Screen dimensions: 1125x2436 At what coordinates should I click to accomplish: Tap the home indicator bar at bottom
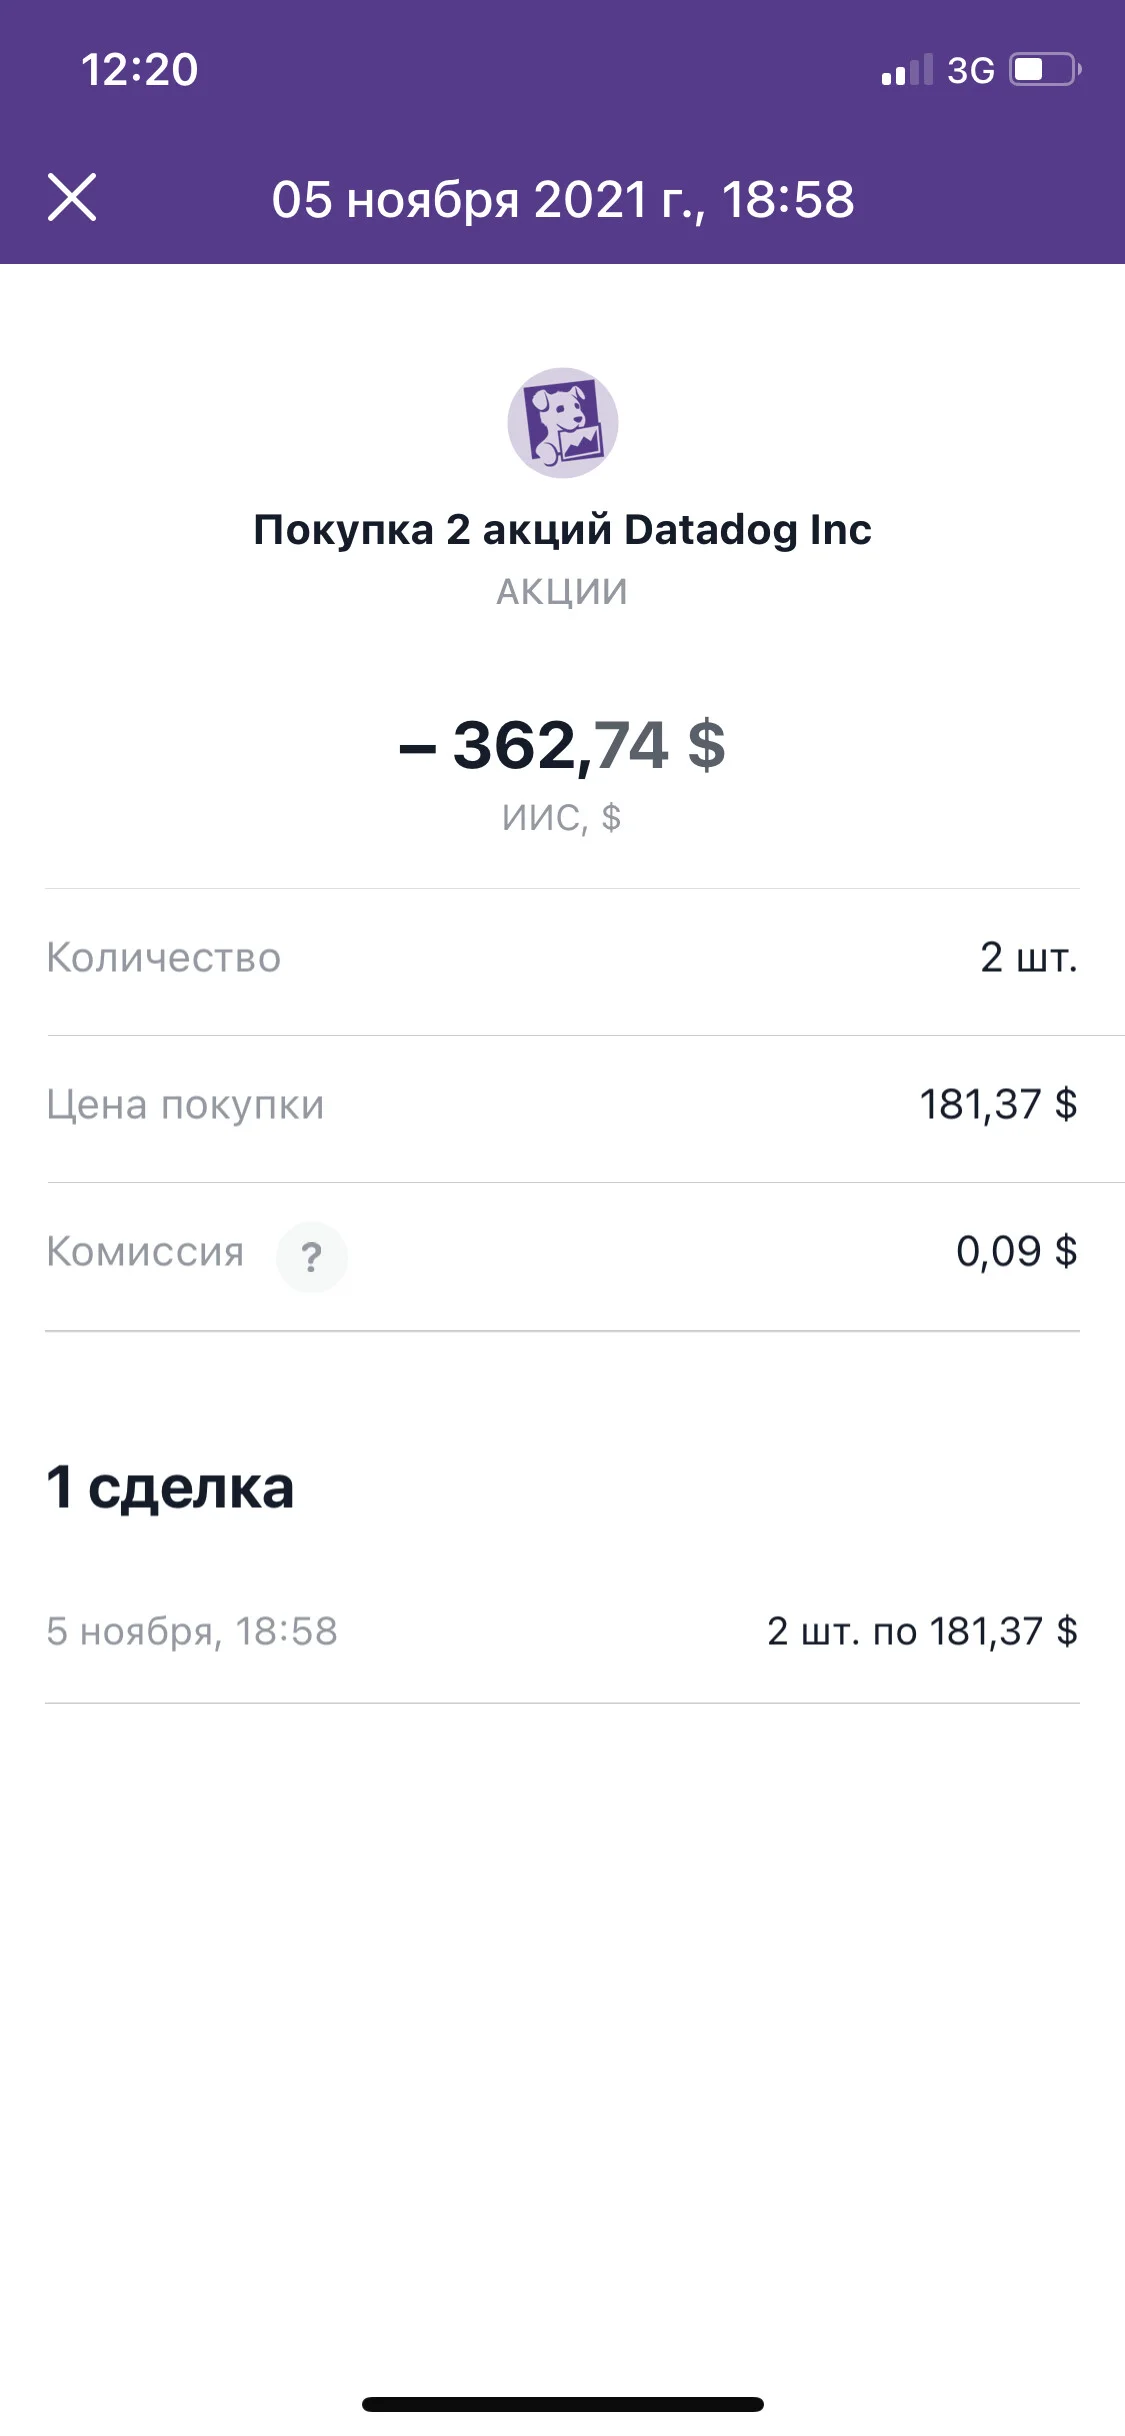(x=562, y=2404)
